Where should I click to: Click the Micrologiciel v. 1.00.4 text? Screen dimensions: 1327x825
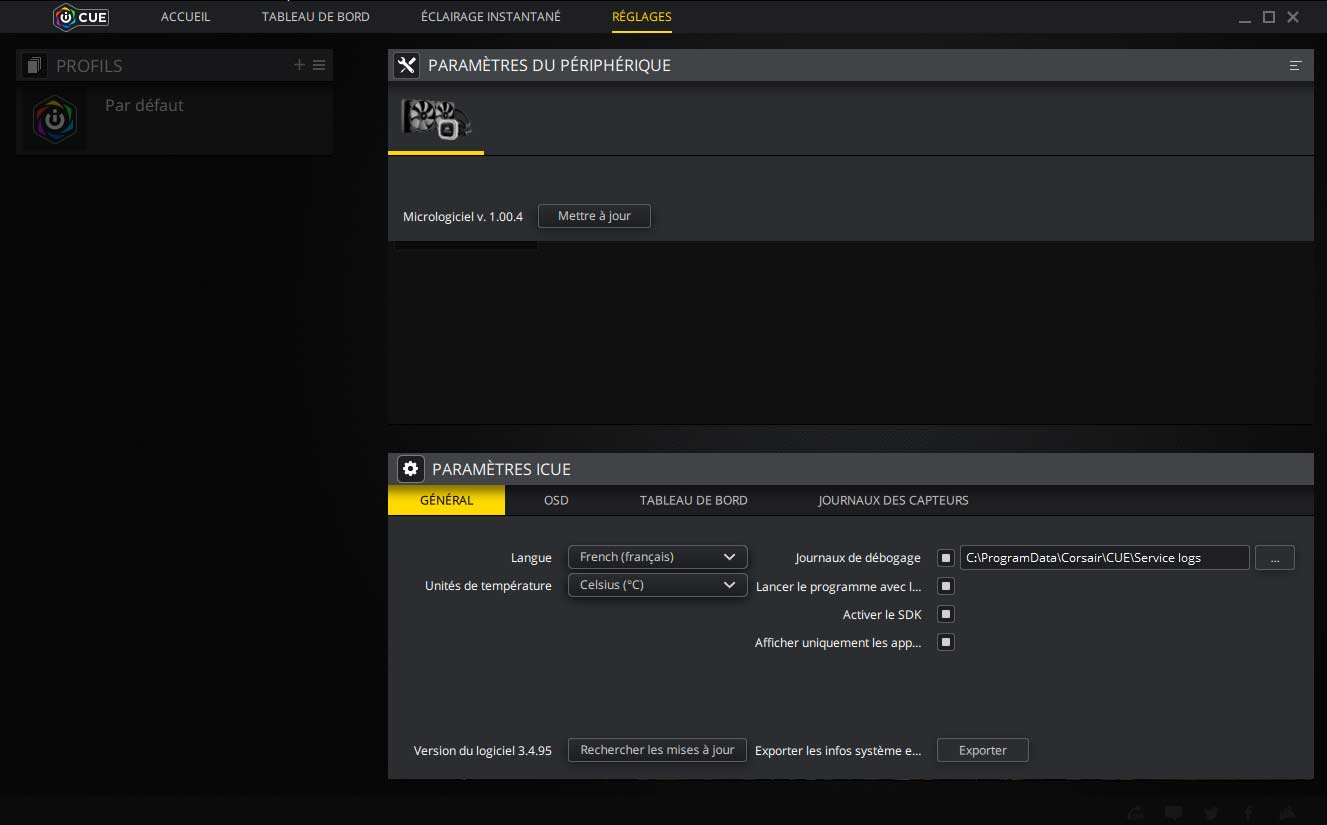[x=463, y=217]
